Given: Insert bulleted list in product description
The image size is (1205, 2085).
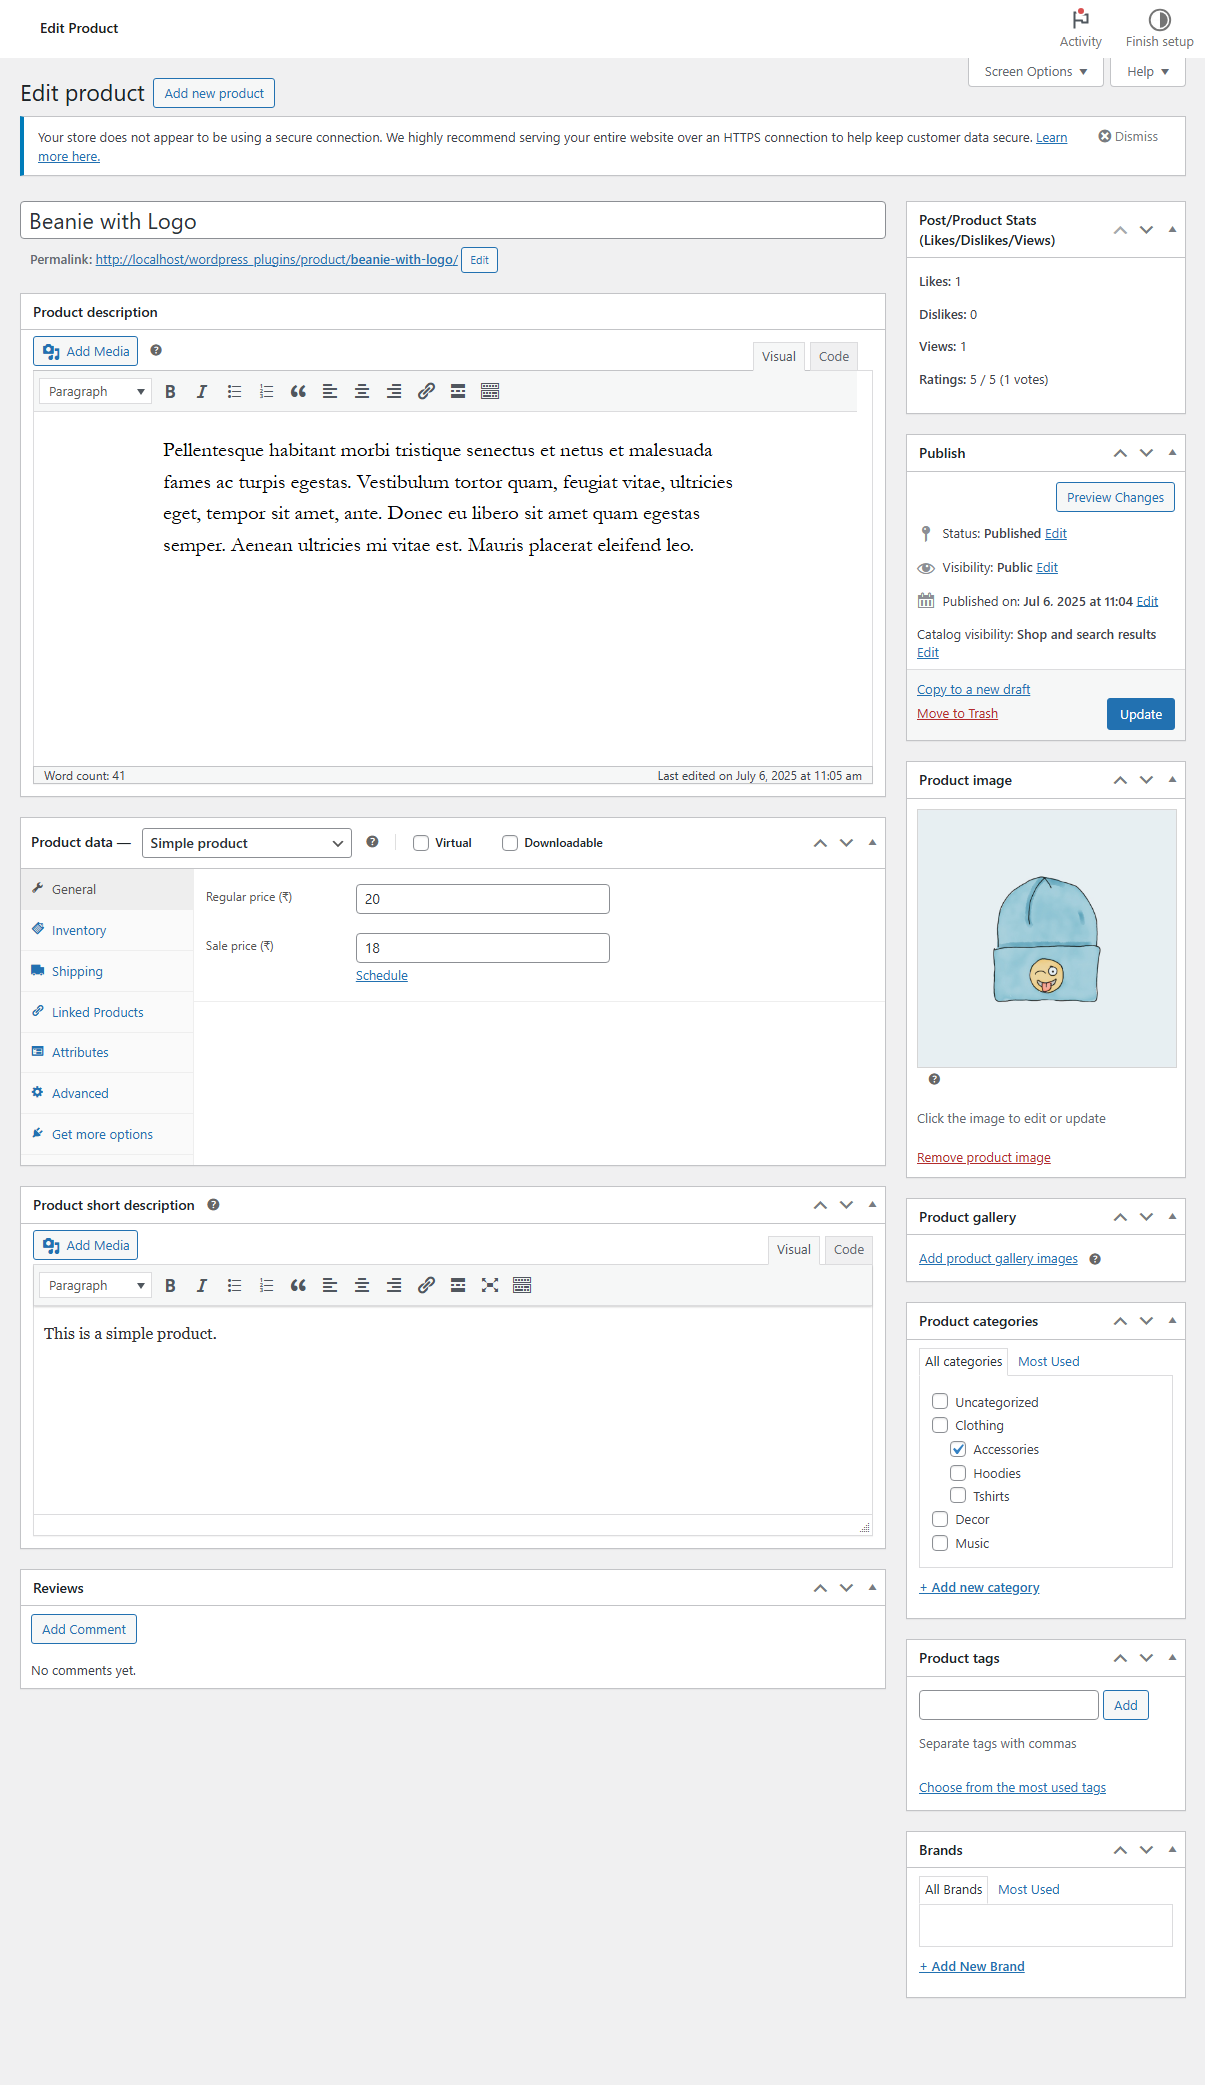Looking at the screenshot, I should click(234, 391).
